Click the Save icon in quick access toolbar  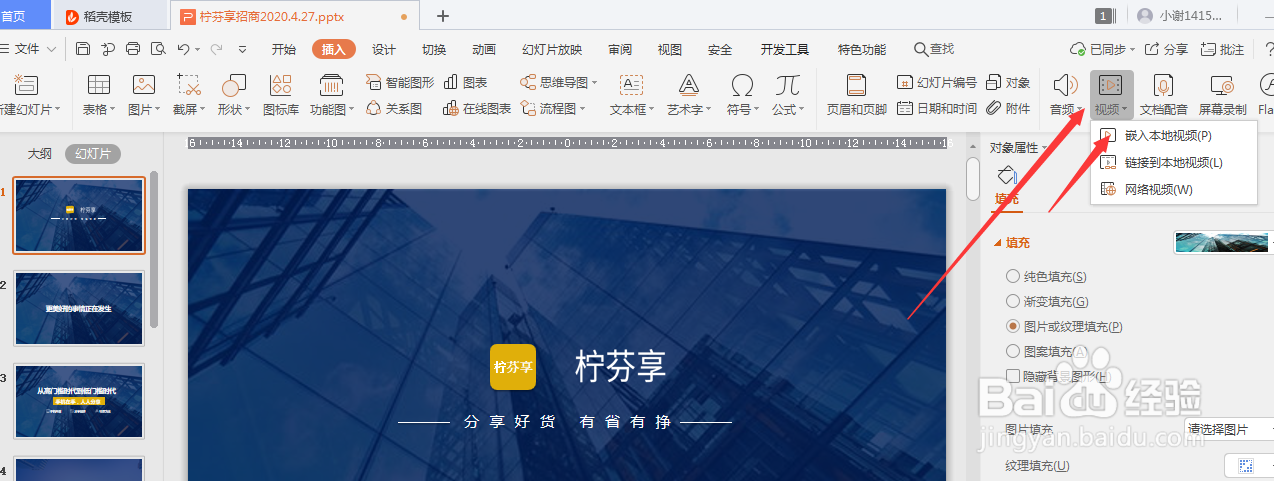click(x=82, y=49)
